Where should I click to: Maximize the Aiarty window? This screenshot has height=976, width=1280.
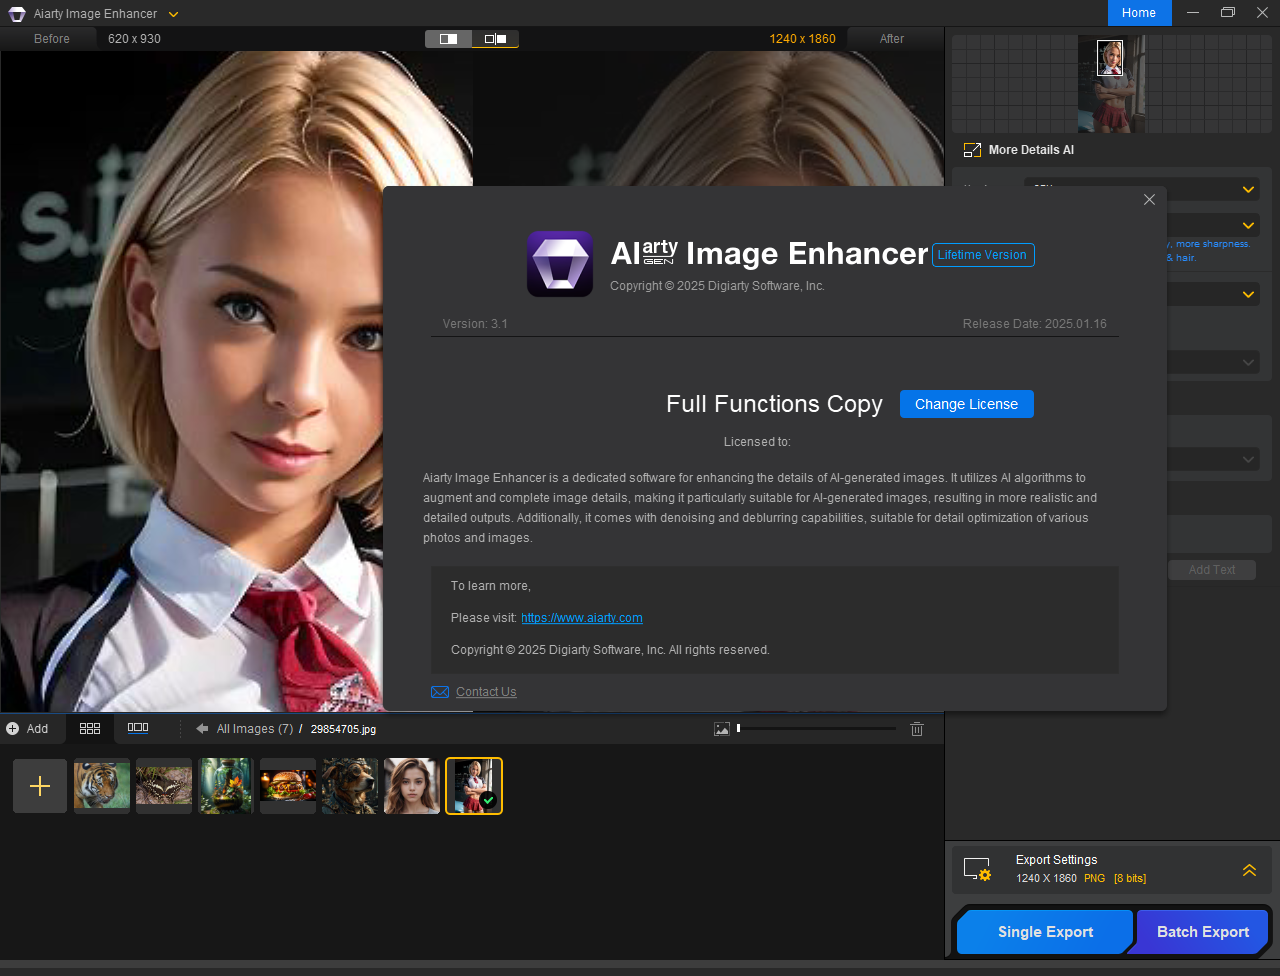pos(1227,13)
